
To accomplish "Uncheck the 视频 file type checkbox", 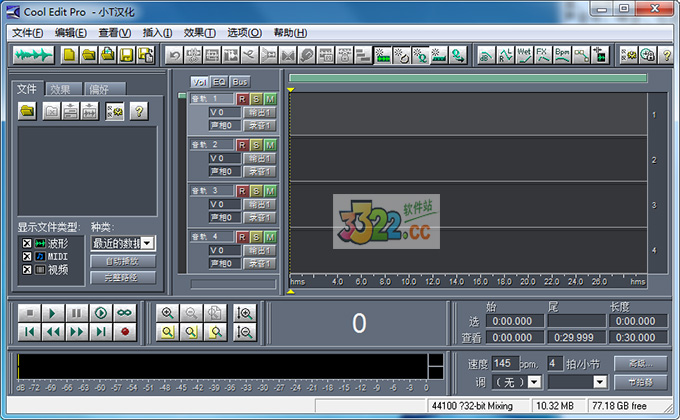I will pyautogui.click(x=27, y=269).
